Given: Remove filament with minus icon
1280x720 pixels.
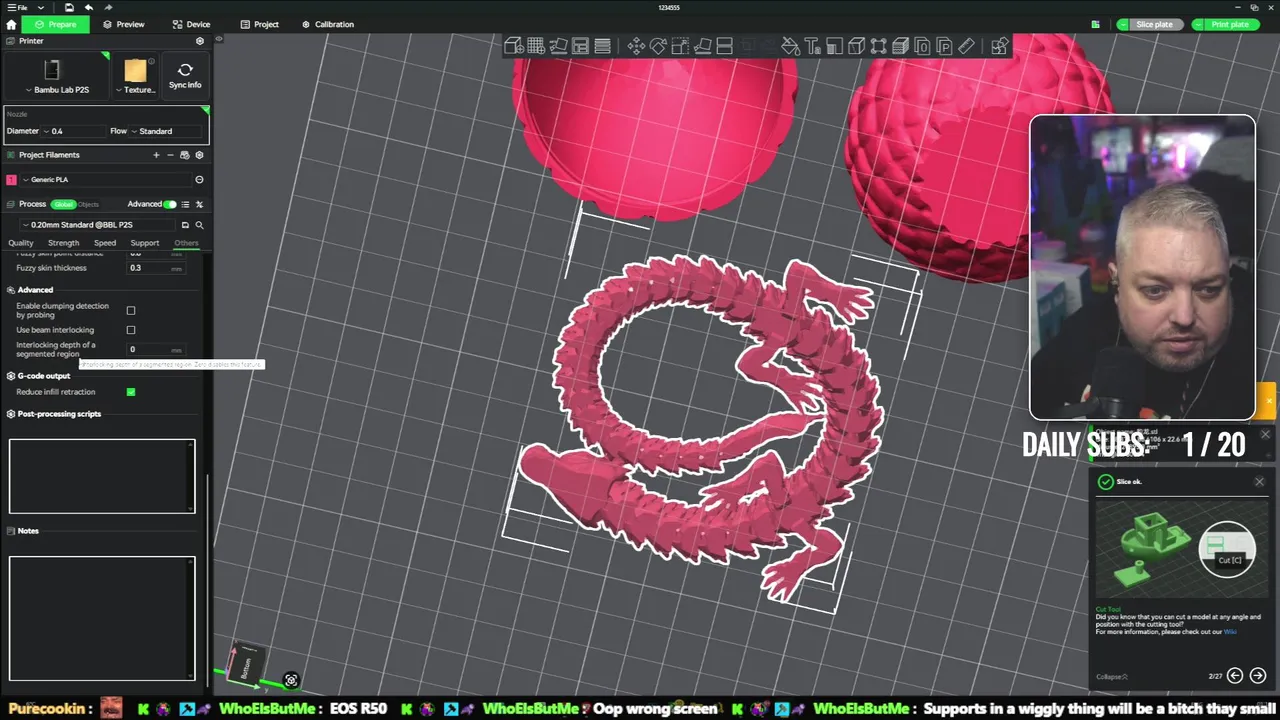Looking at the screenshot, I should coord(170,155).
